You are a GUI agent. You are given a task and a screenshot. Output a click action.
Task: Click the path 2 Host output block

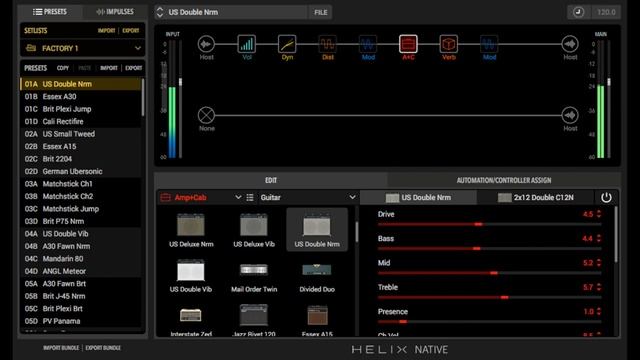click(570, 115)
